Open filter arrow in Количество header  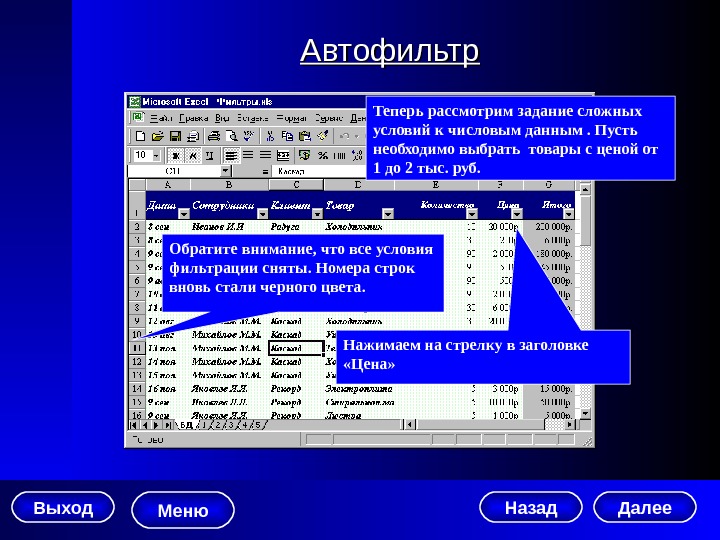472,214
